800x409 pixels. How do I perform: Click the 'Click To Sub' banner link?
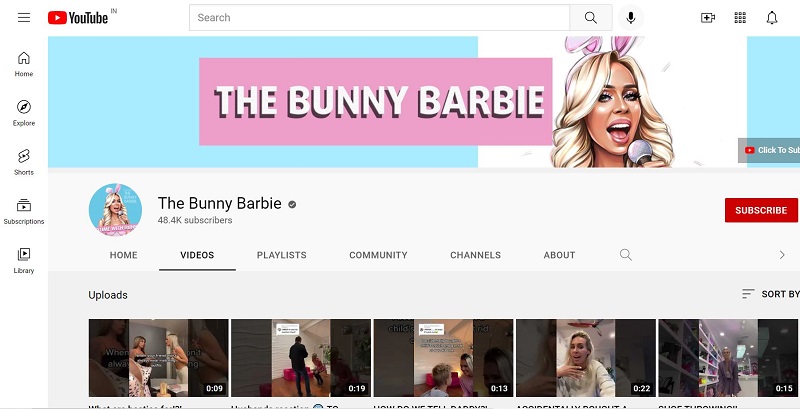pyautogui.click(x=769, y=150)
